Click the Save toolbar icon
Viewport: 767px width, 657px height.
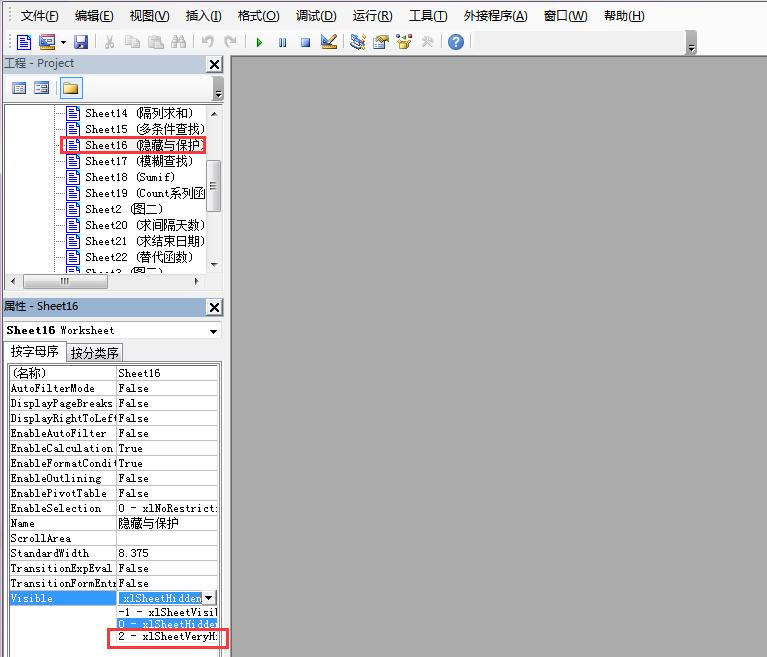pos(81,42)
